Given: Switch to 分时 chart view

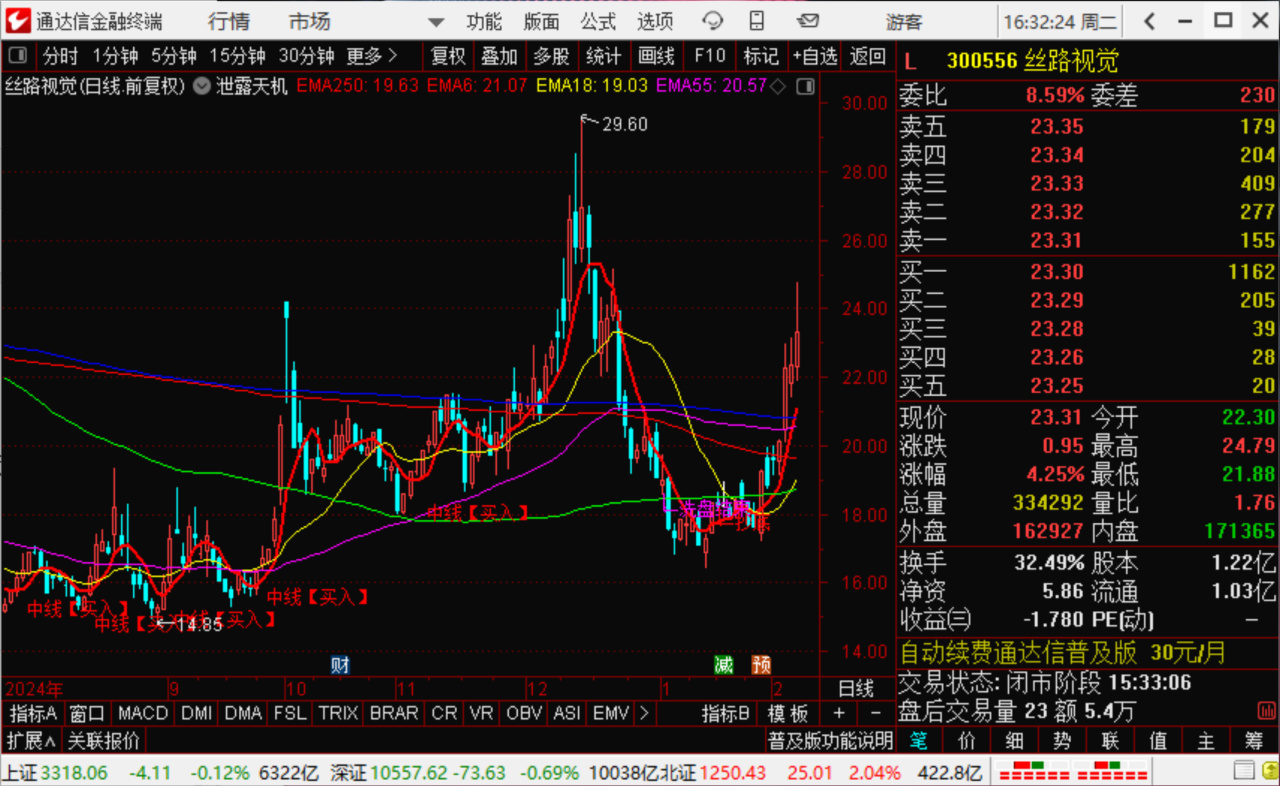Looking at the screenshot, I should 60,56.
